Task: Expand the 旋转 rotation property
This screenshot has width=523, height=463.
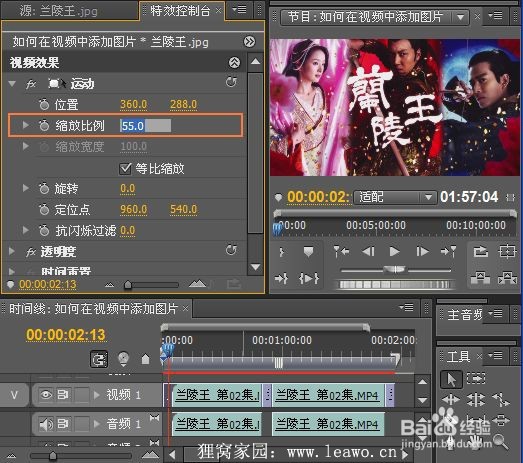Action: [x=25, y=188]
